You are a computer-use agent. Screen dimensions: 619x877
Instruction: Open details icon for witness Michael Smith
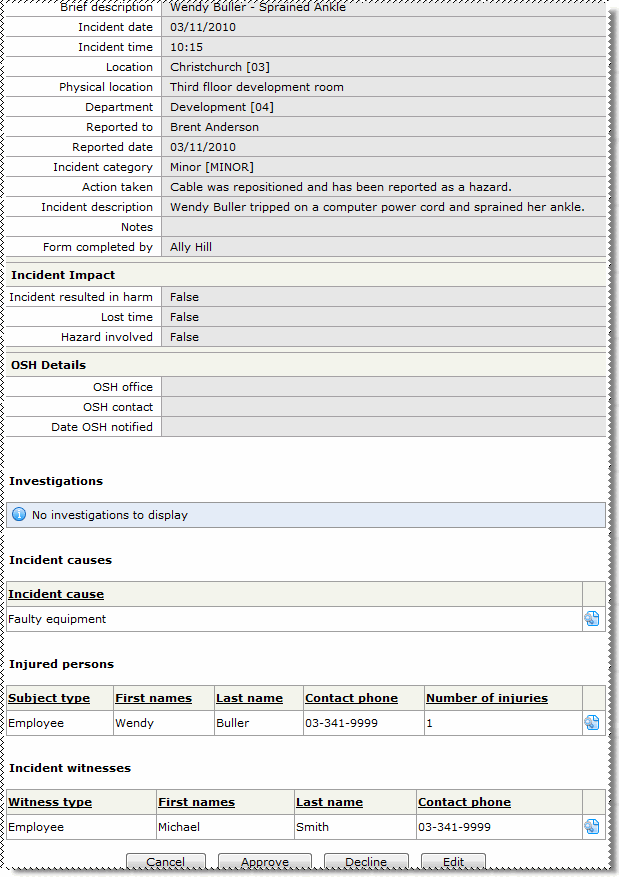coord(591,827)
